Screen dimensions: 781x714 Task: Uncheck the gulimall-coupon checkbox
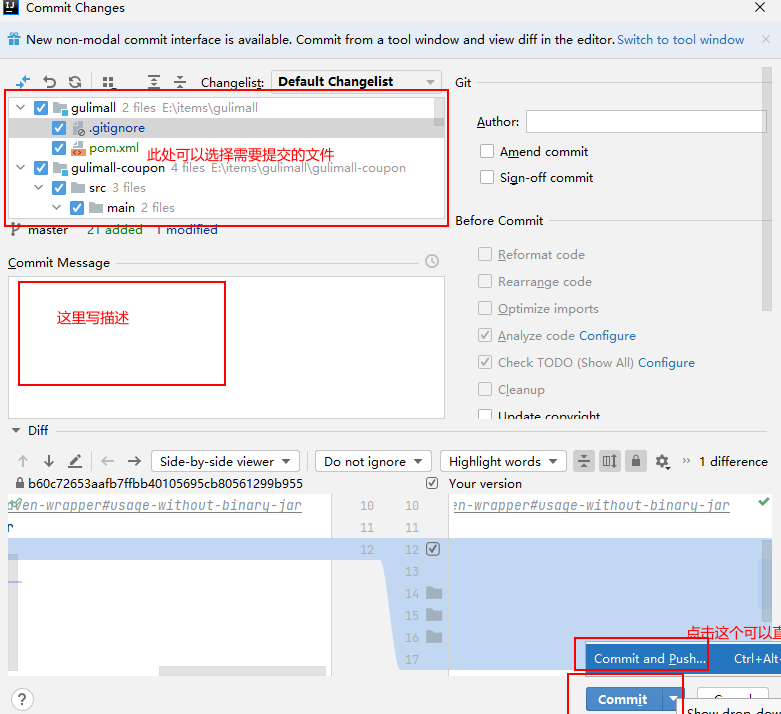tap(41, 168)
